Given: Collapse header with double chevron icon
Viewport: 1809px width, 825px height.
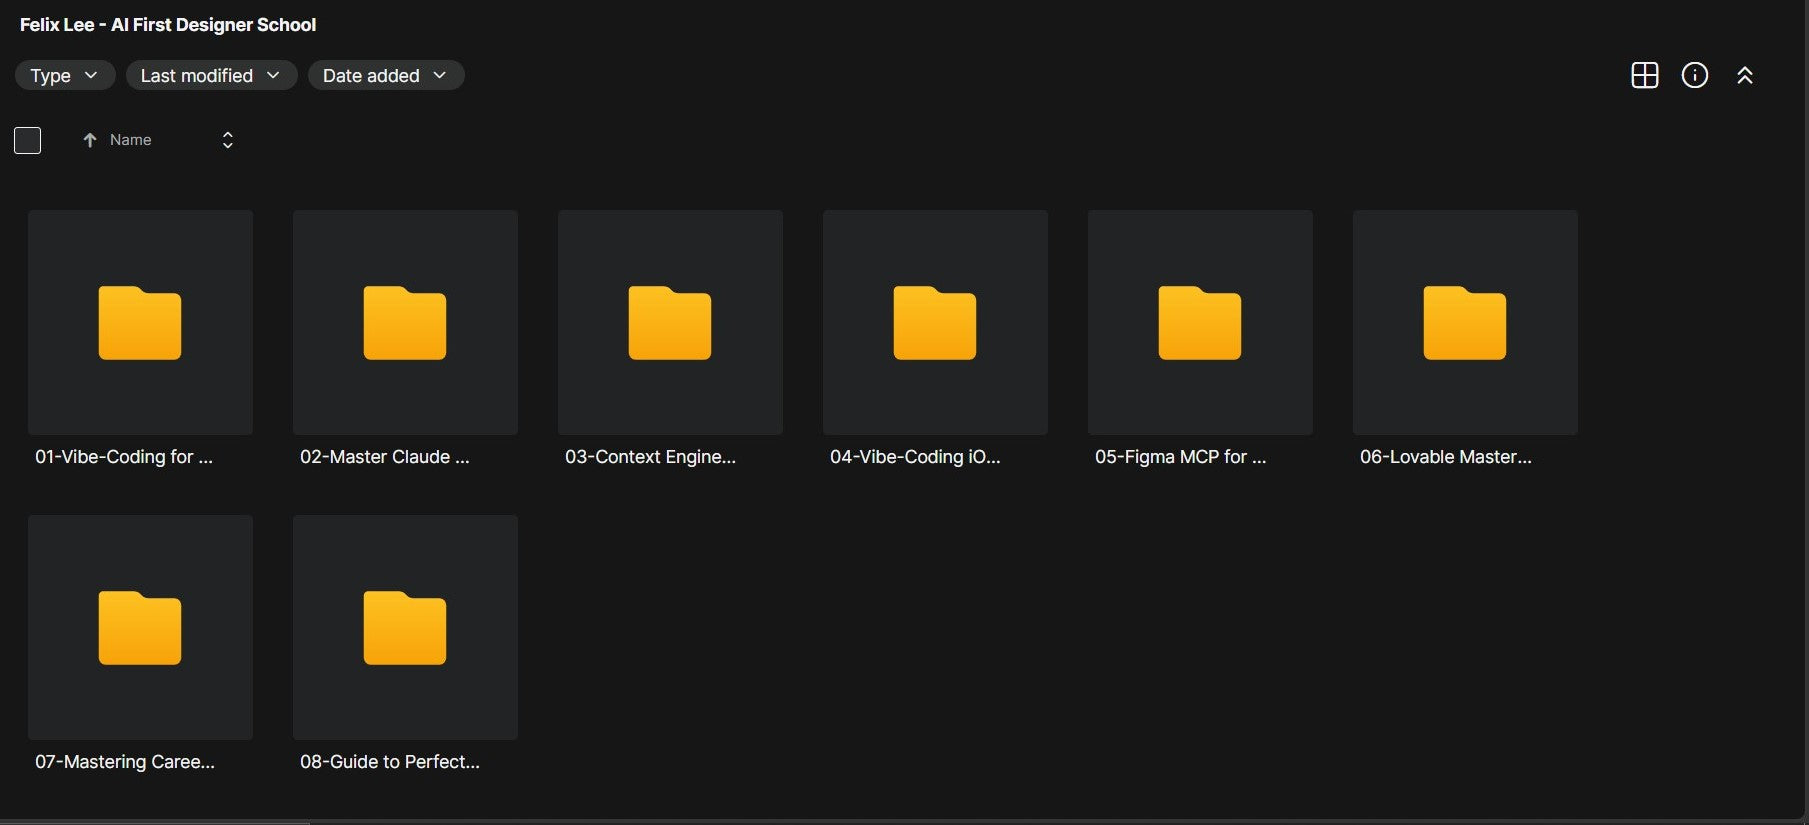Looking at the screenshot, I should 1744,75.
